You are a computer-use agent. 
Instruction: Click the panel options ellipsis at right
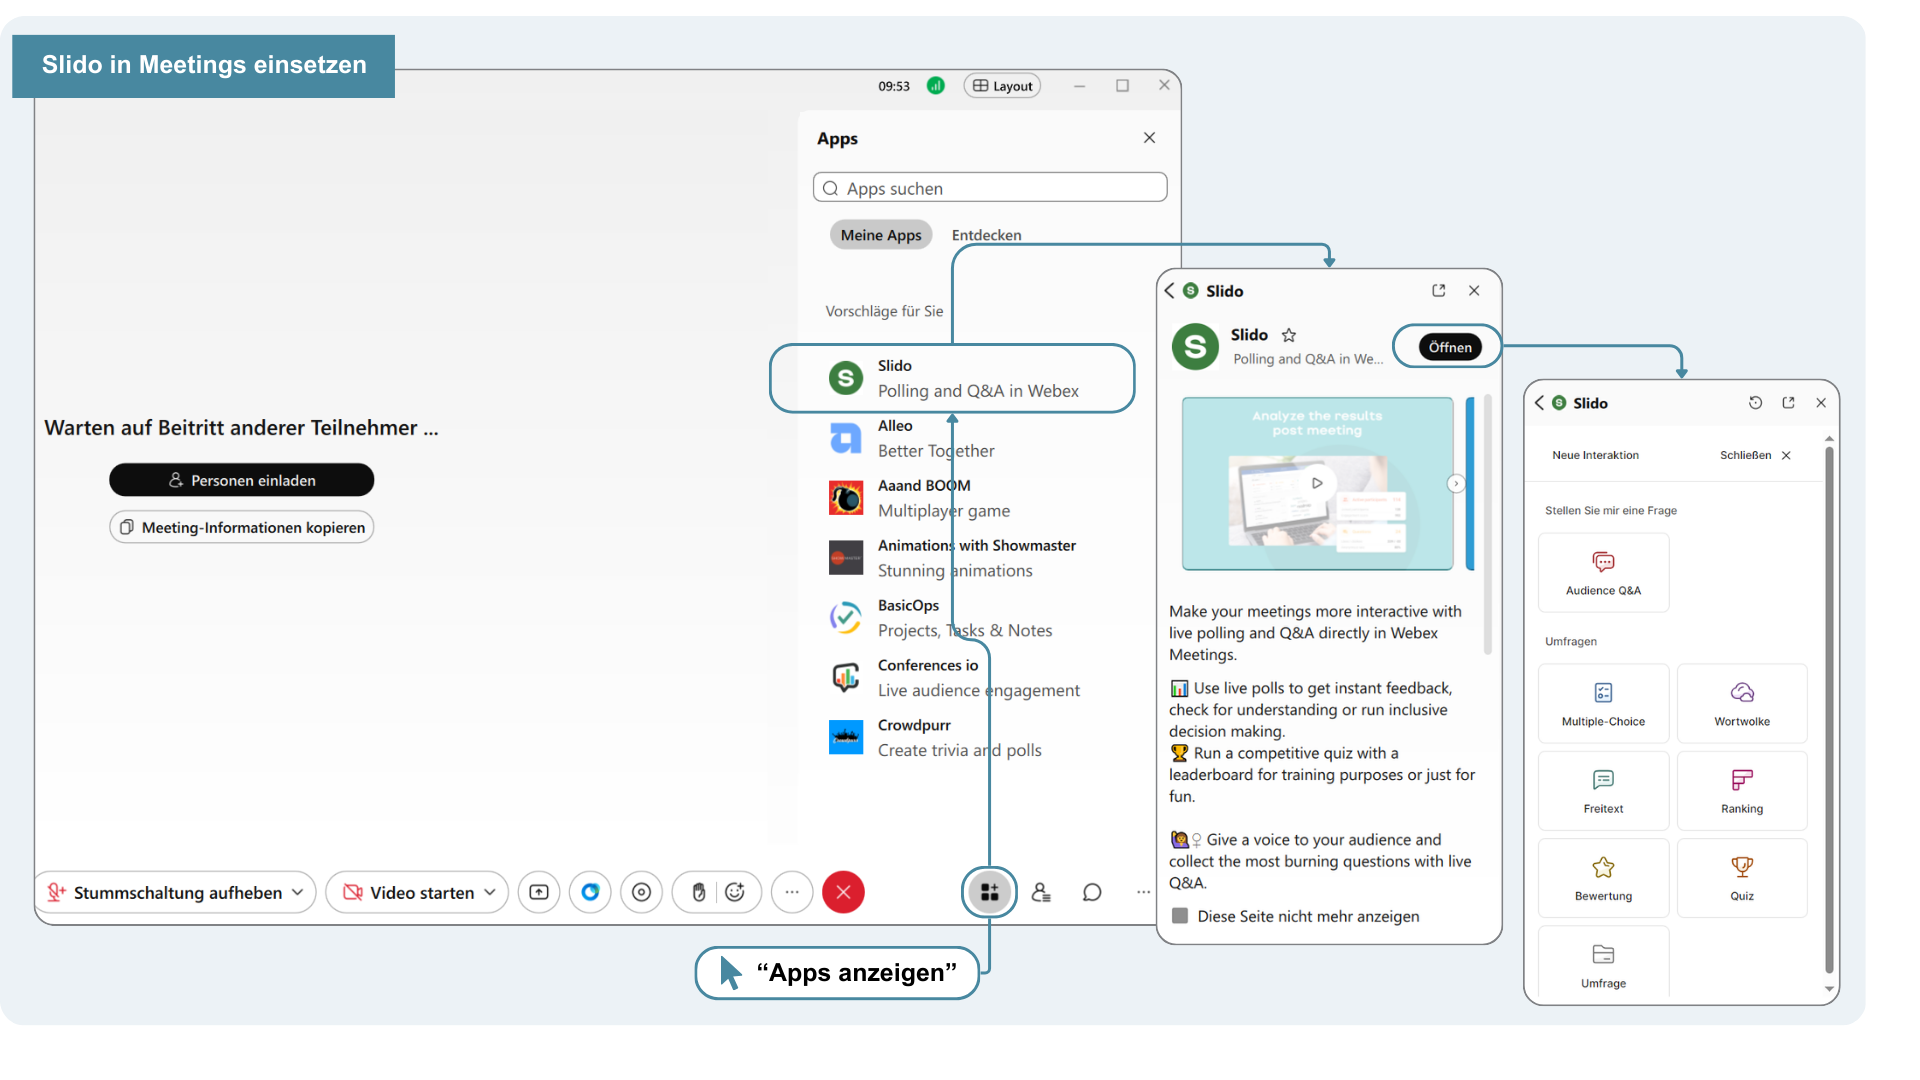point(1143,892)
